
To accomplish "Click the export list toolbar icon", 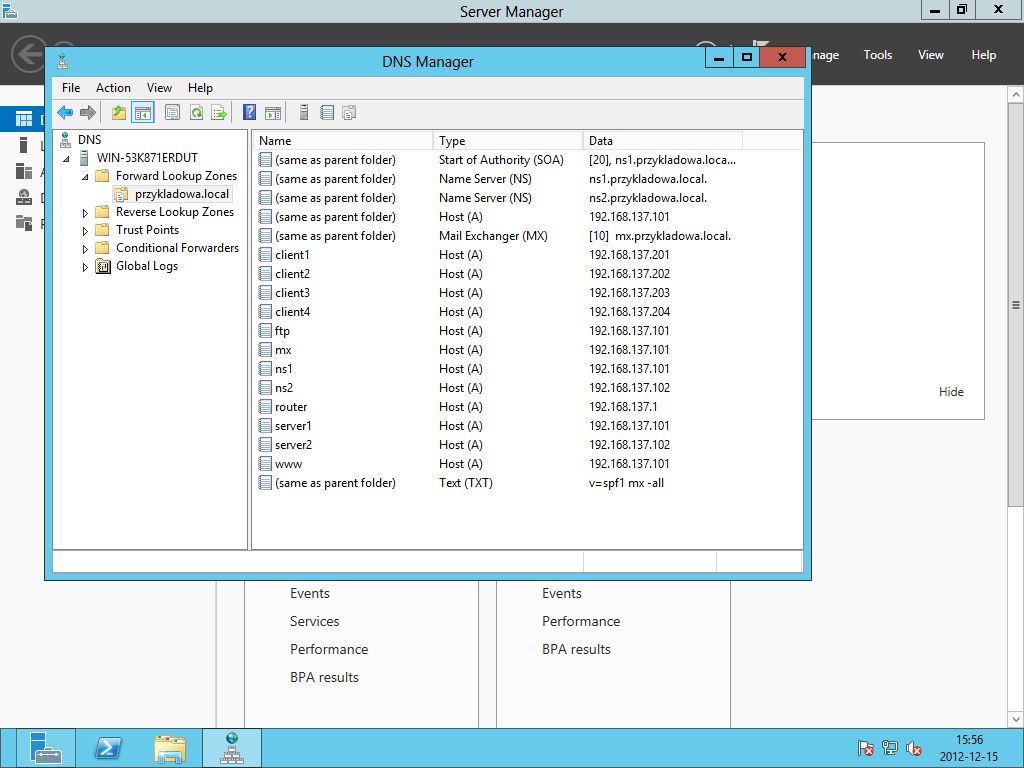I will pos(219,113).
